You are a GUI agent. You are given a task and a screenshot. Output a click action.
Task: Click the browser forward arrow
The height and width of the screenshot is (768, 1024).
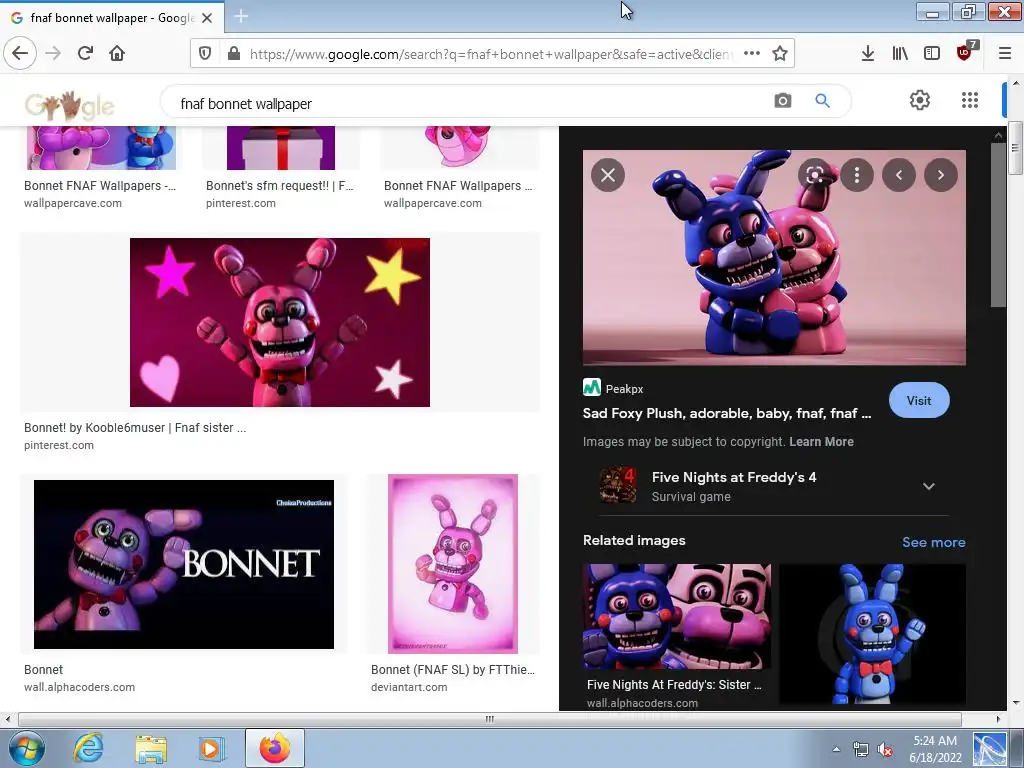[x=53, y=54]
